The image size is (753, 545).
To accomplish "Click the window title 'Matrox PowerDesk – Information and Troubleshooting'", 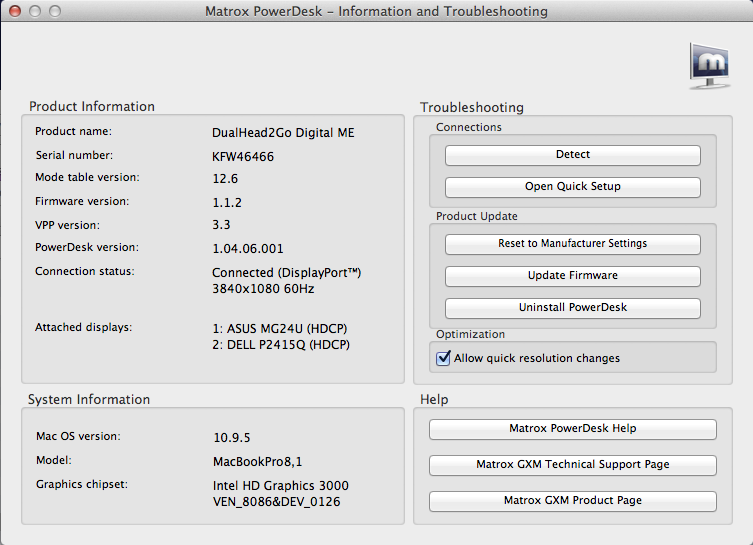I will click(x=376, y=11).
